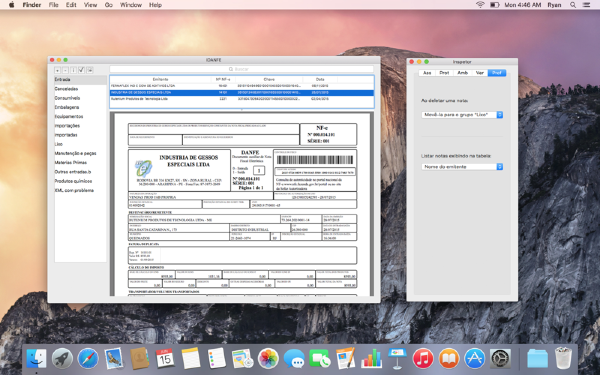Open the Ass tab in Inspetor
Screen dimensions: 600x375
(427, 73)
